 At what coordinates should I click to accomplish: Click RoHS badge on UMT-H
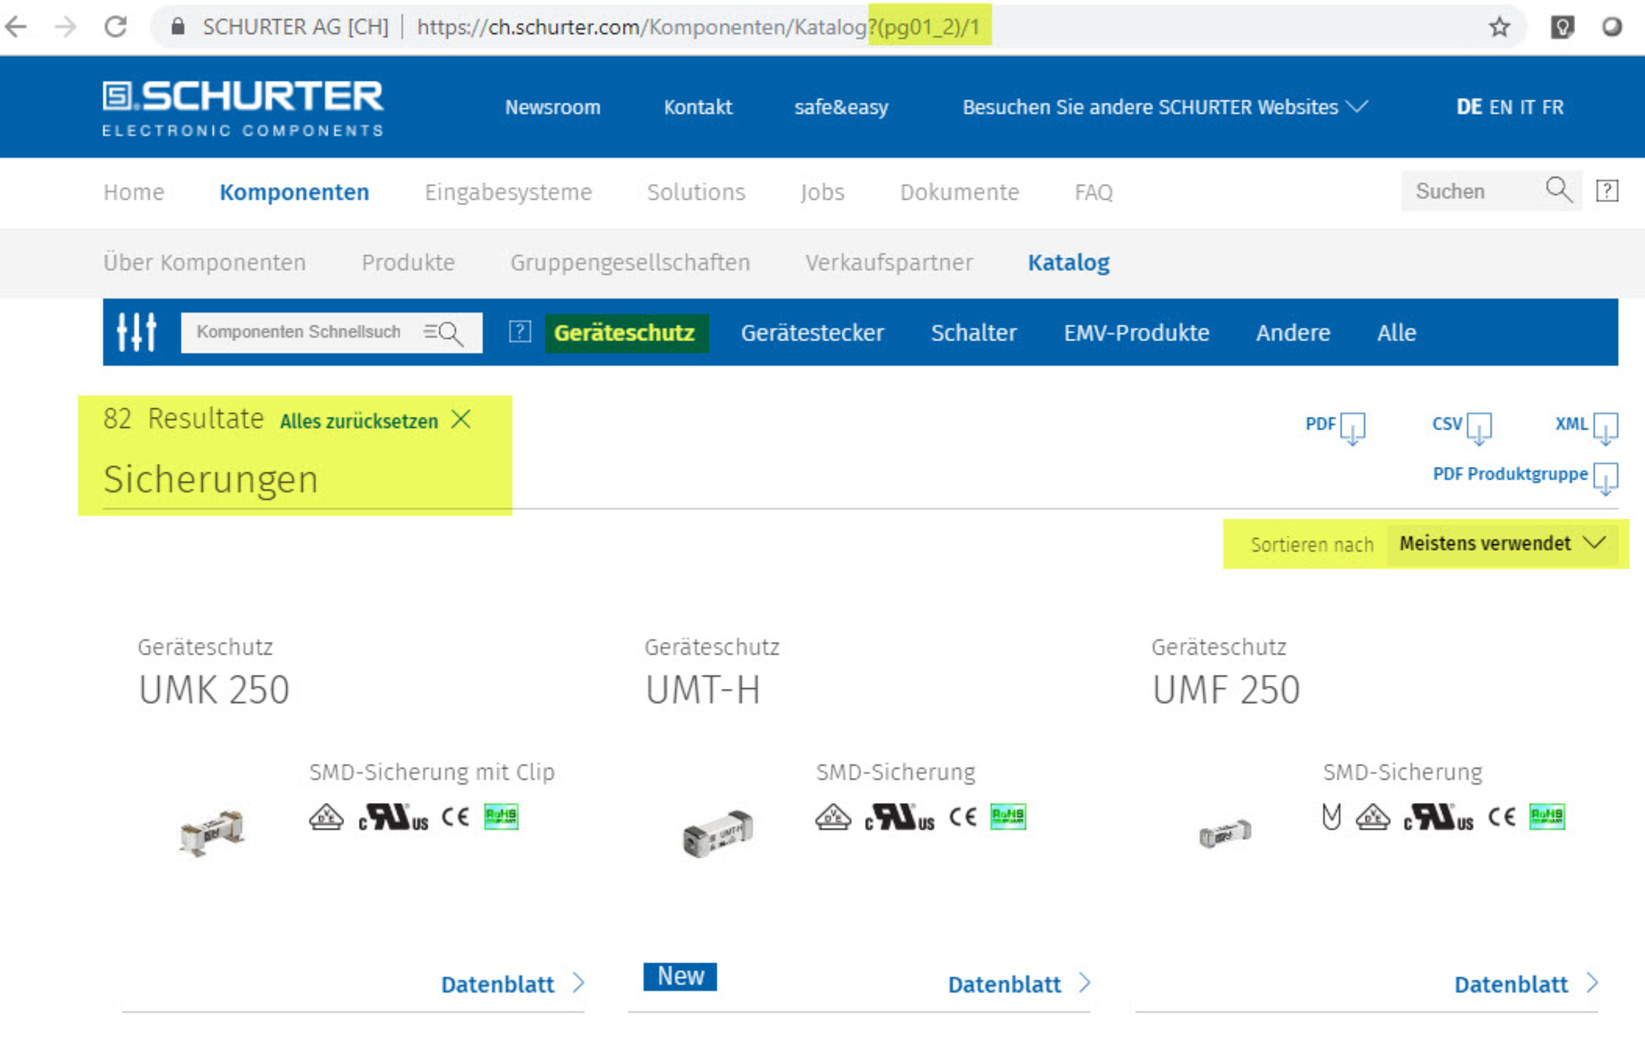pos(1008,817)
